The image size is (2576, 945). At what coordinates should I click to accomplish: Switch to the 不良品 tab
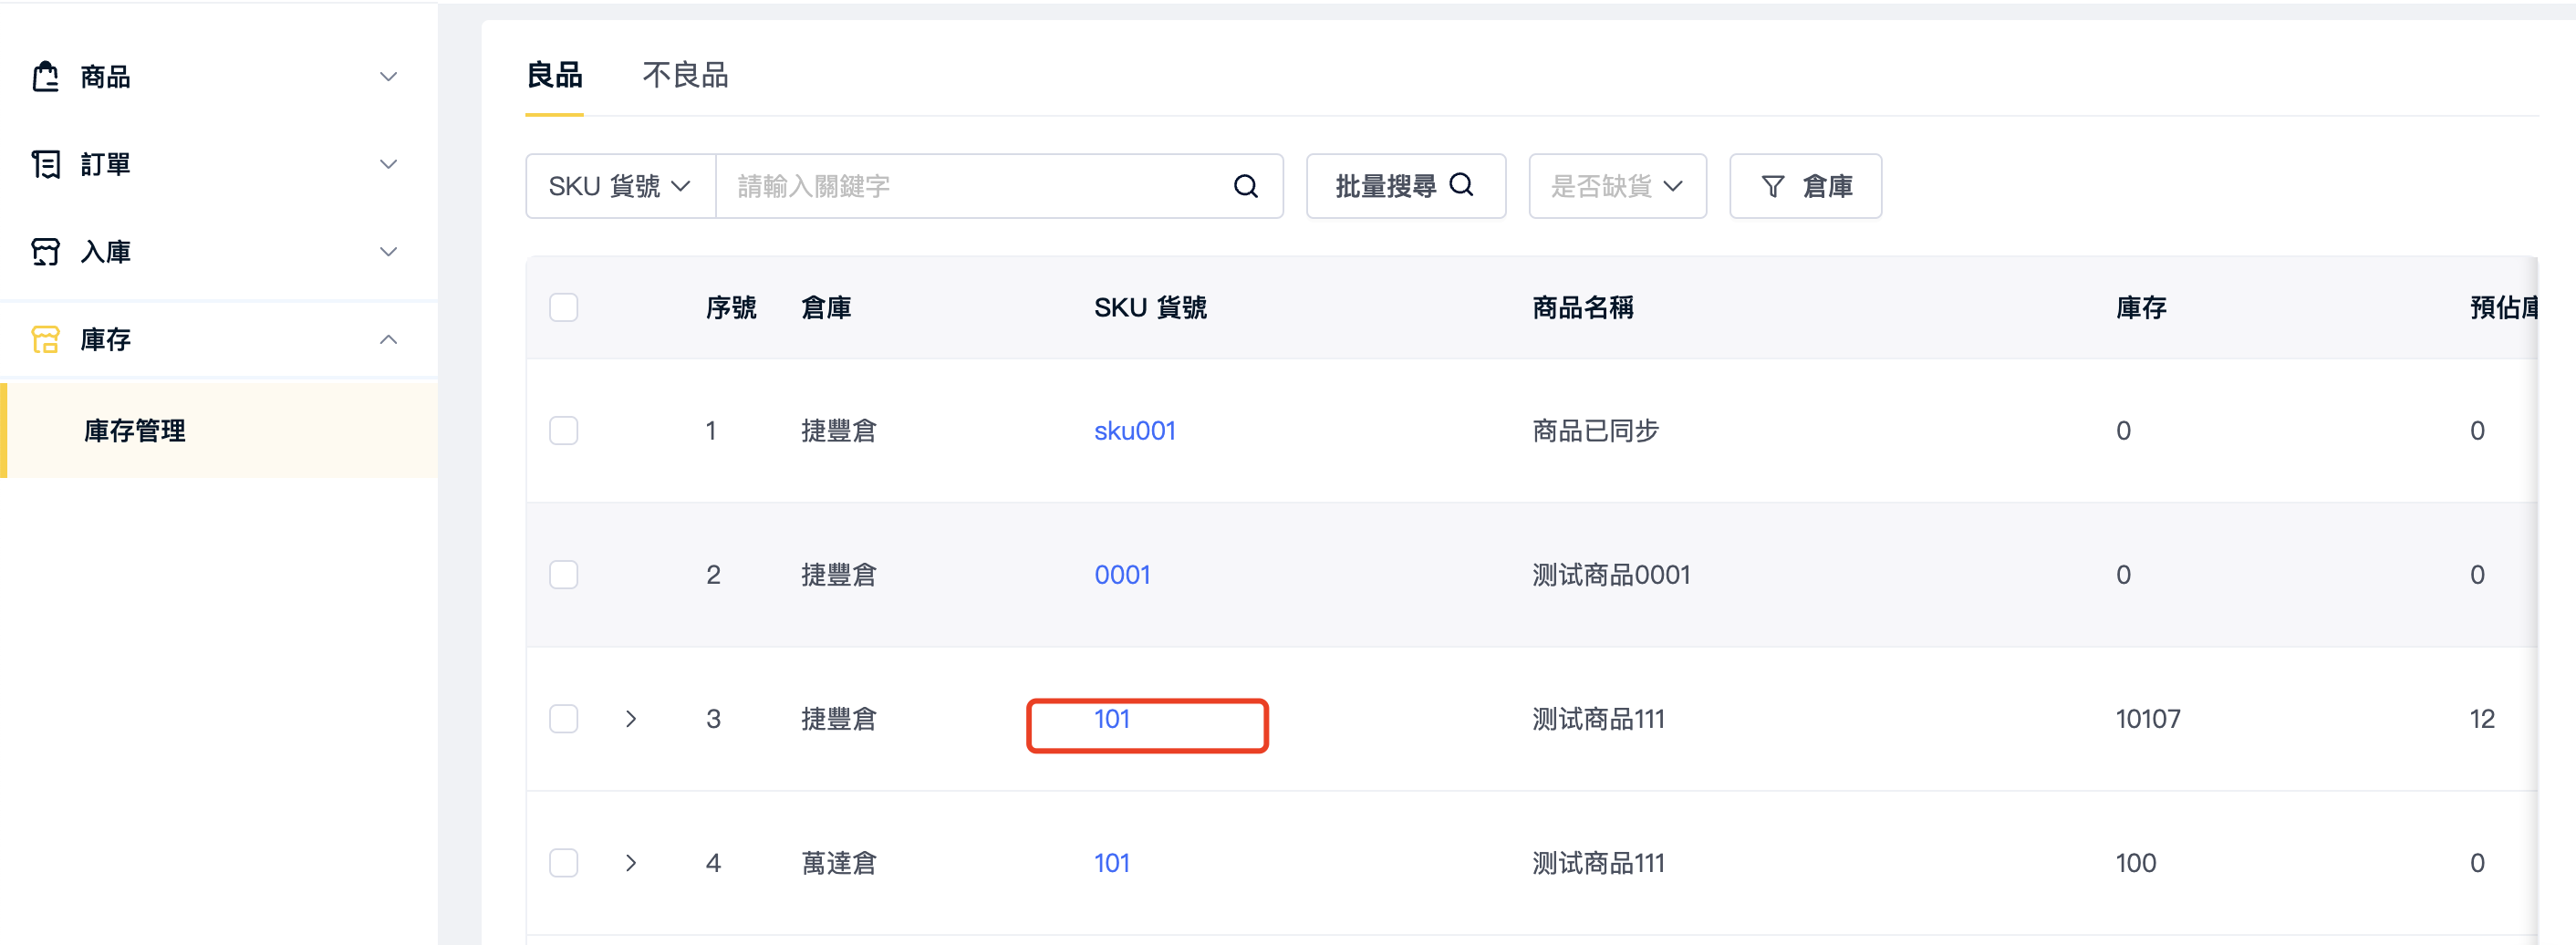click(x=685, y=75)
